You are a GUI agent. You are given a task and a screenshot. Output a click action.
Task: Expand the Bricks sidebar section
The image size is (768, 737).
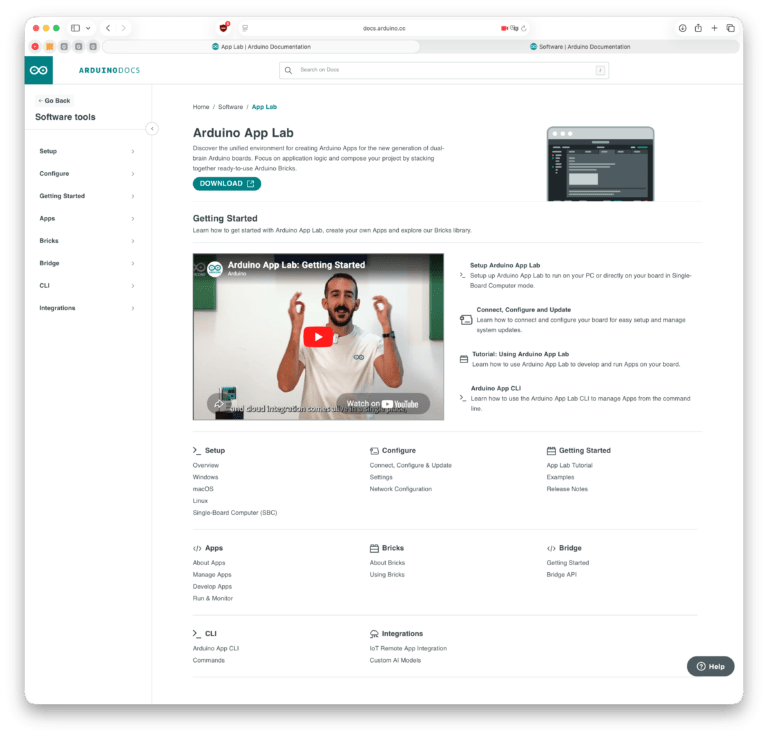tap(87, 241)
